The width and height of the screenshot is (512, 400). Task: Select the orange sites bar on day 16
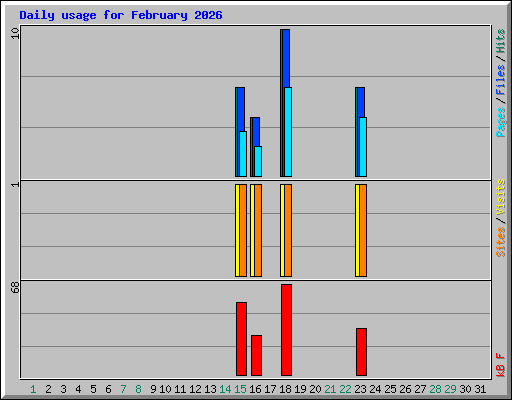pos(258,230)
